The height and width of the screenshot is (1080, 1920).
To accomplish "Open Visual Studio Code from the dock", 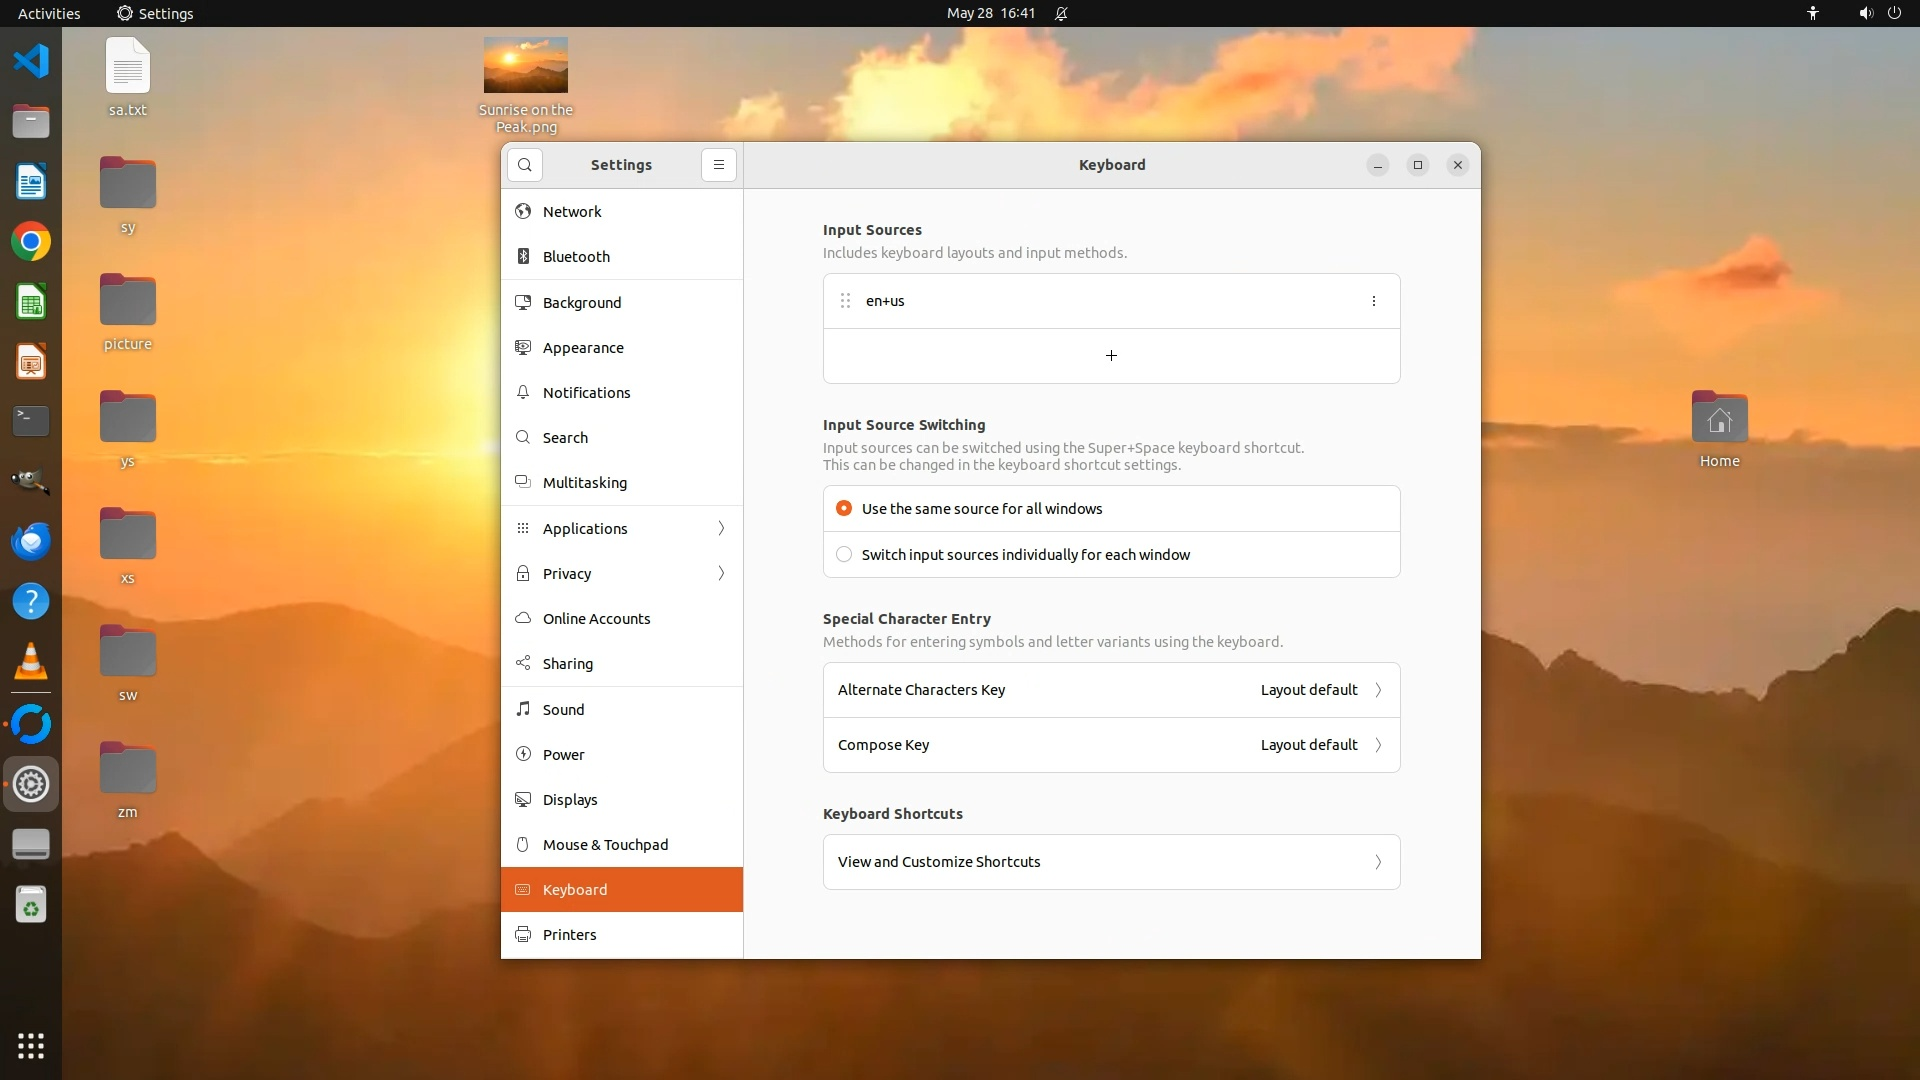I will (31, 61).
